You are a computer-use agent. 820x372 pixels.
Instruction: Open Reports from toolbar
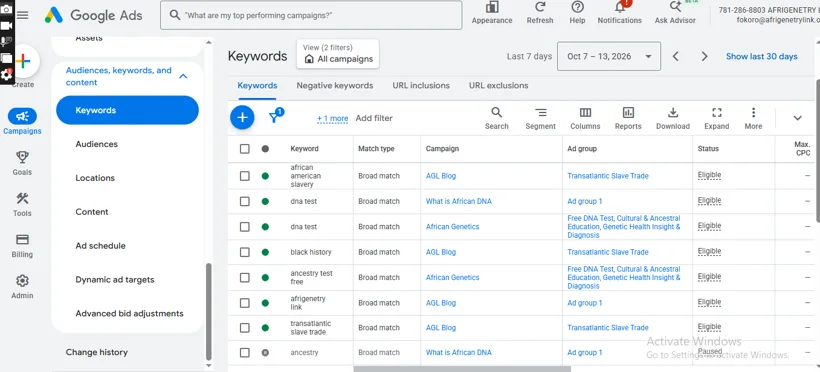pos(628,118)
